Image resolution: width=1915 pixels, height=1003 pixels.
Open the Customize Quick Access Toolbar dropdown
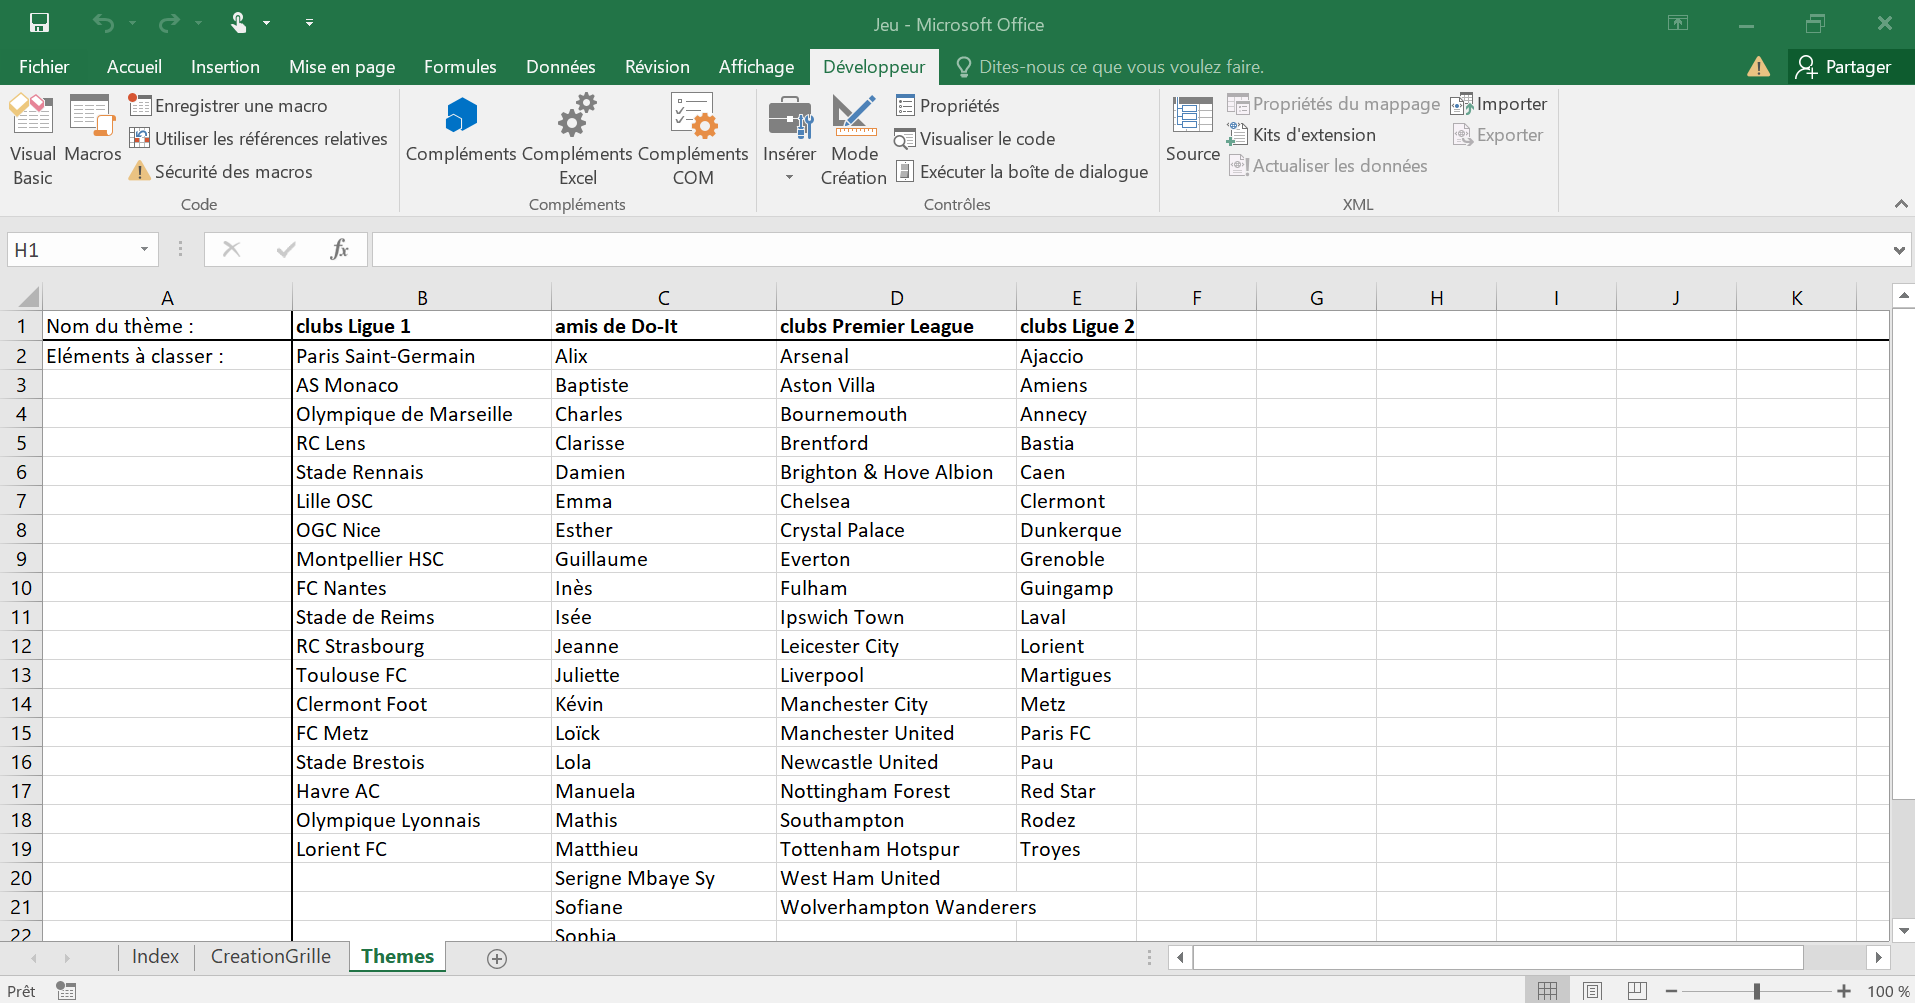[309, 23]
